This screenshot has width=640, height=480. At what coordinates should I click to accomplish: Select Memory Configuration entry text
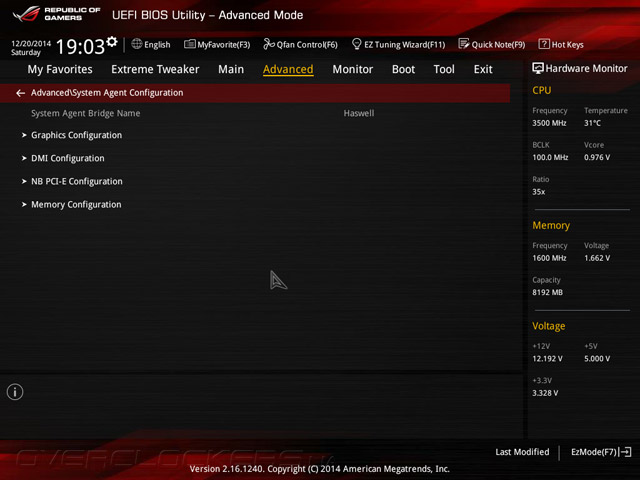point(76,204)
